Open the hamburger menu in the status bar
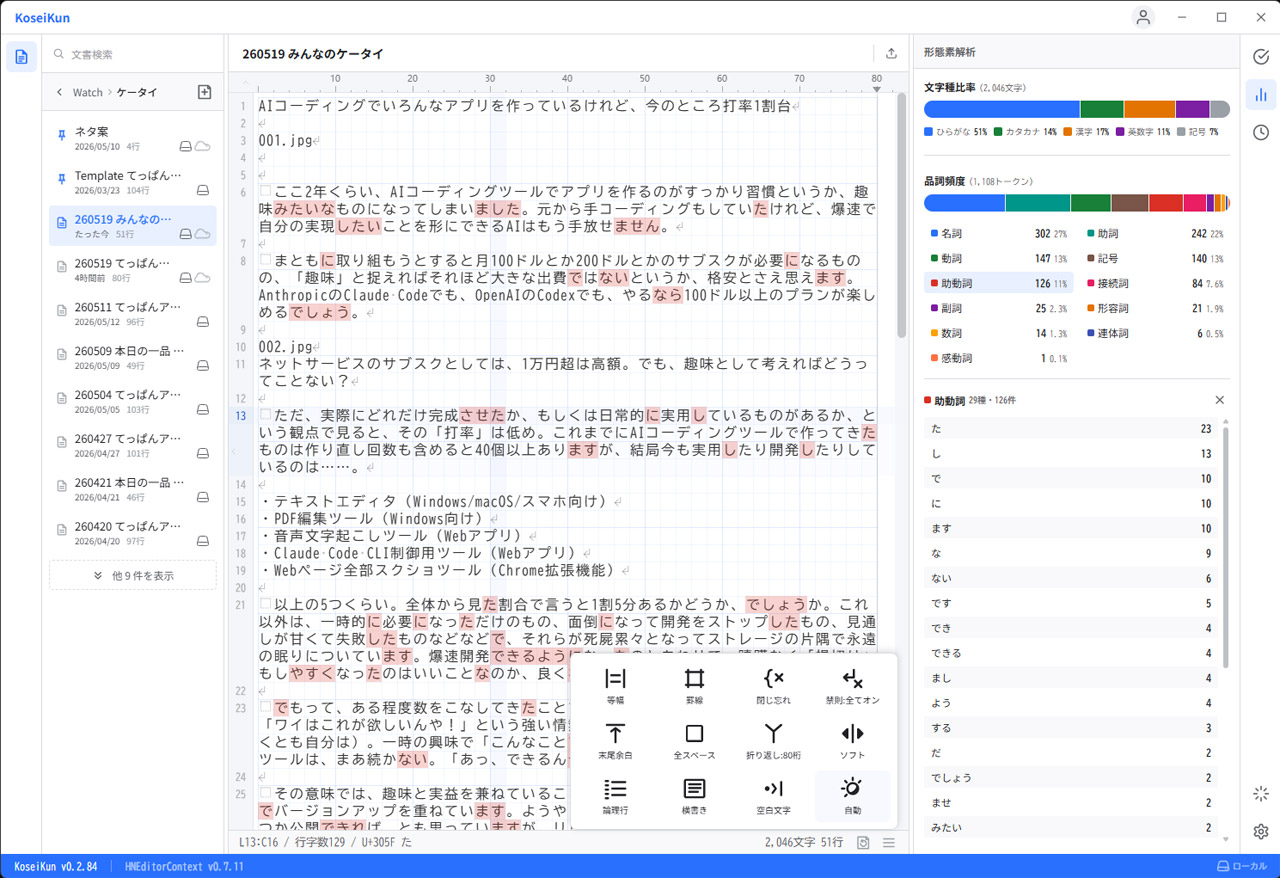Viewport: 1280px width, 878px height. [889, 843]
